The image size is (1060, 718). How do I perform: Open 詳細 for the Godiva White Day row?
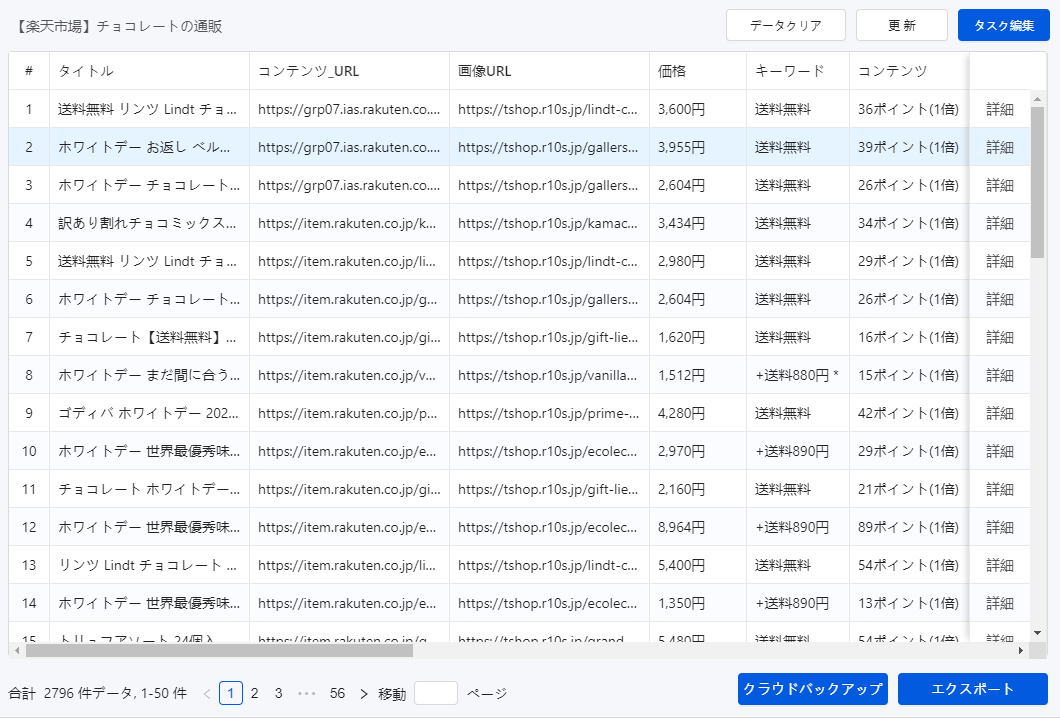(x=1001, y=413)
